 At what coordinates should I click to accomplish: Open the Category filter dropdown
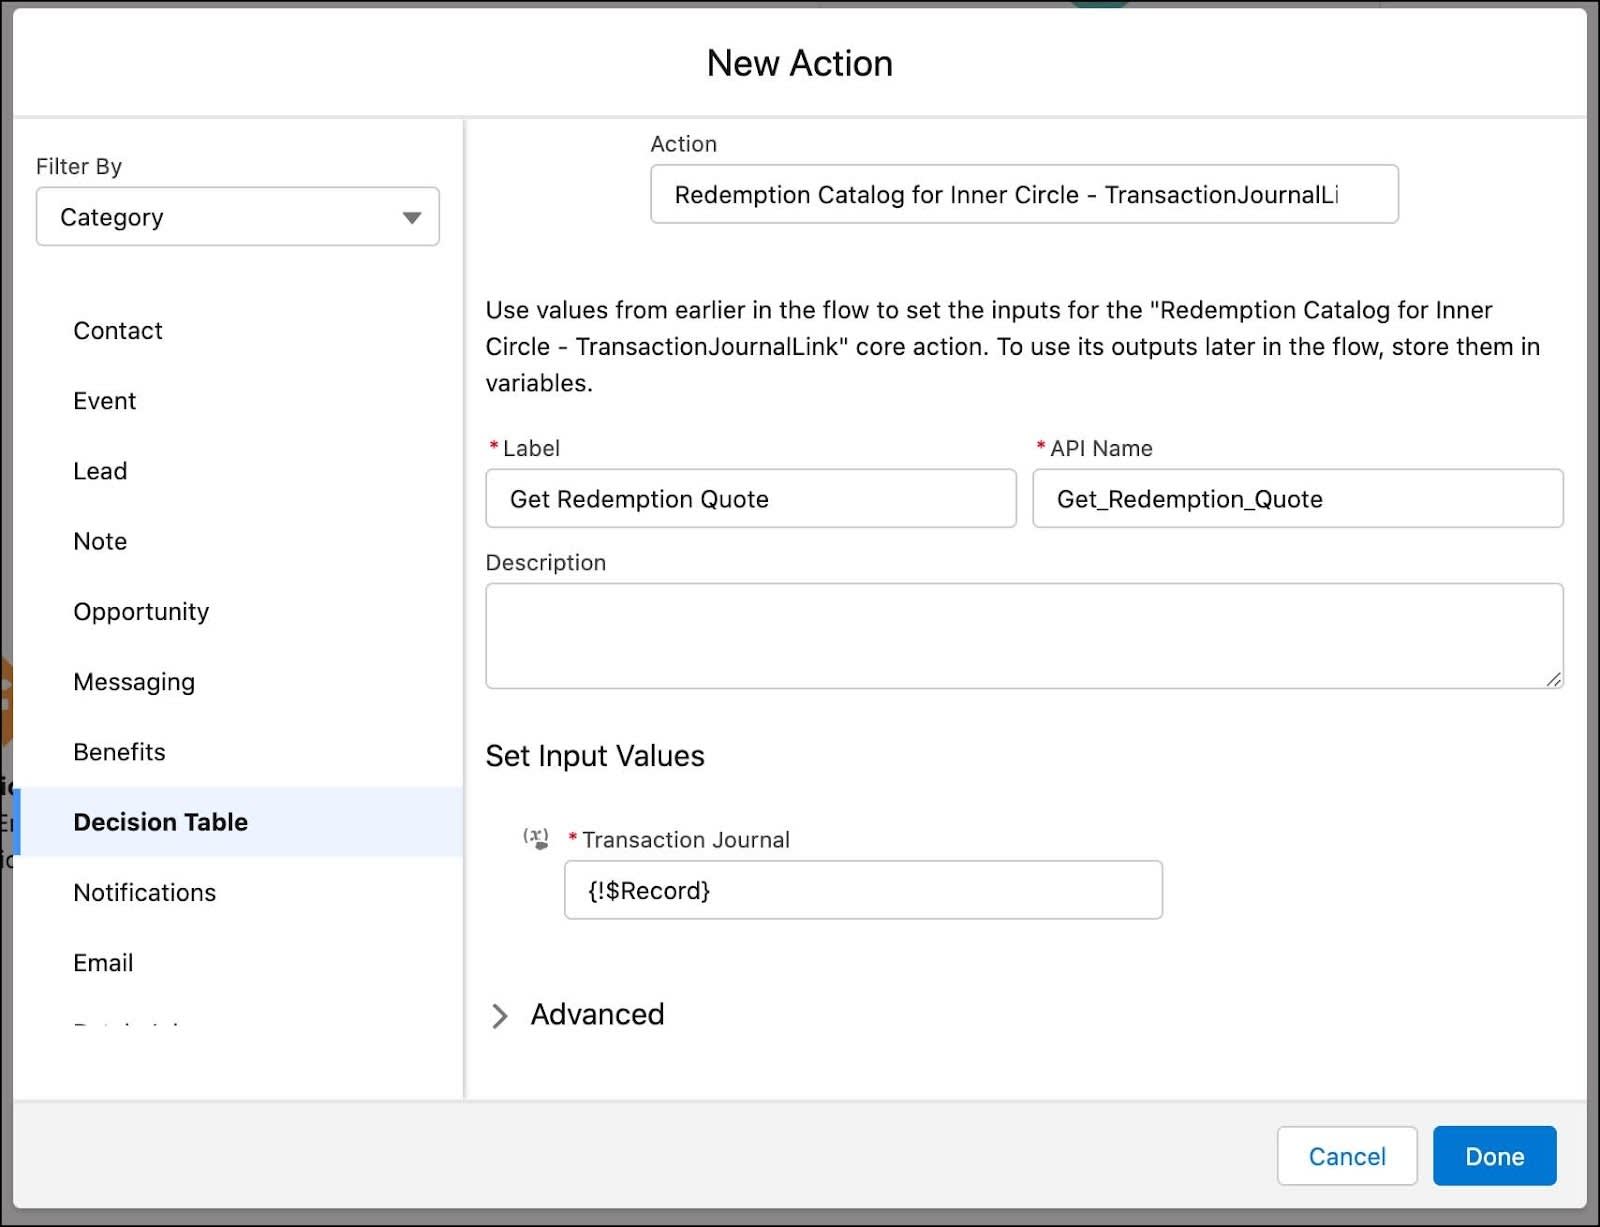pyautogui.click(x=237, y=216)
